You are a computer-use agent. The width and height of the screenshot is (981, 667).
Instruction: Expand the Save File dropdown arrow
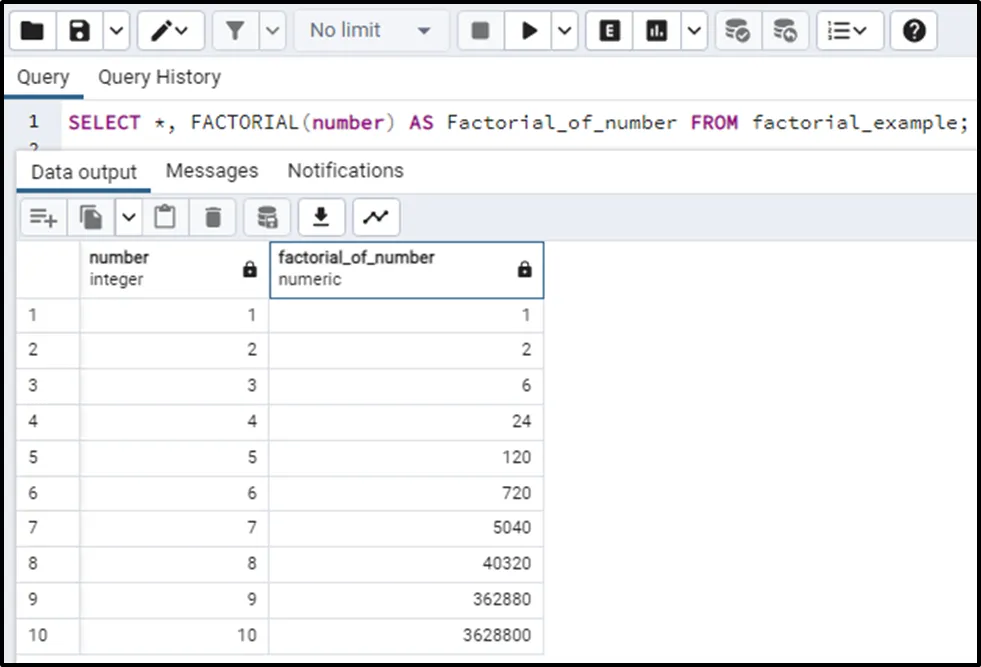point(116,31)
